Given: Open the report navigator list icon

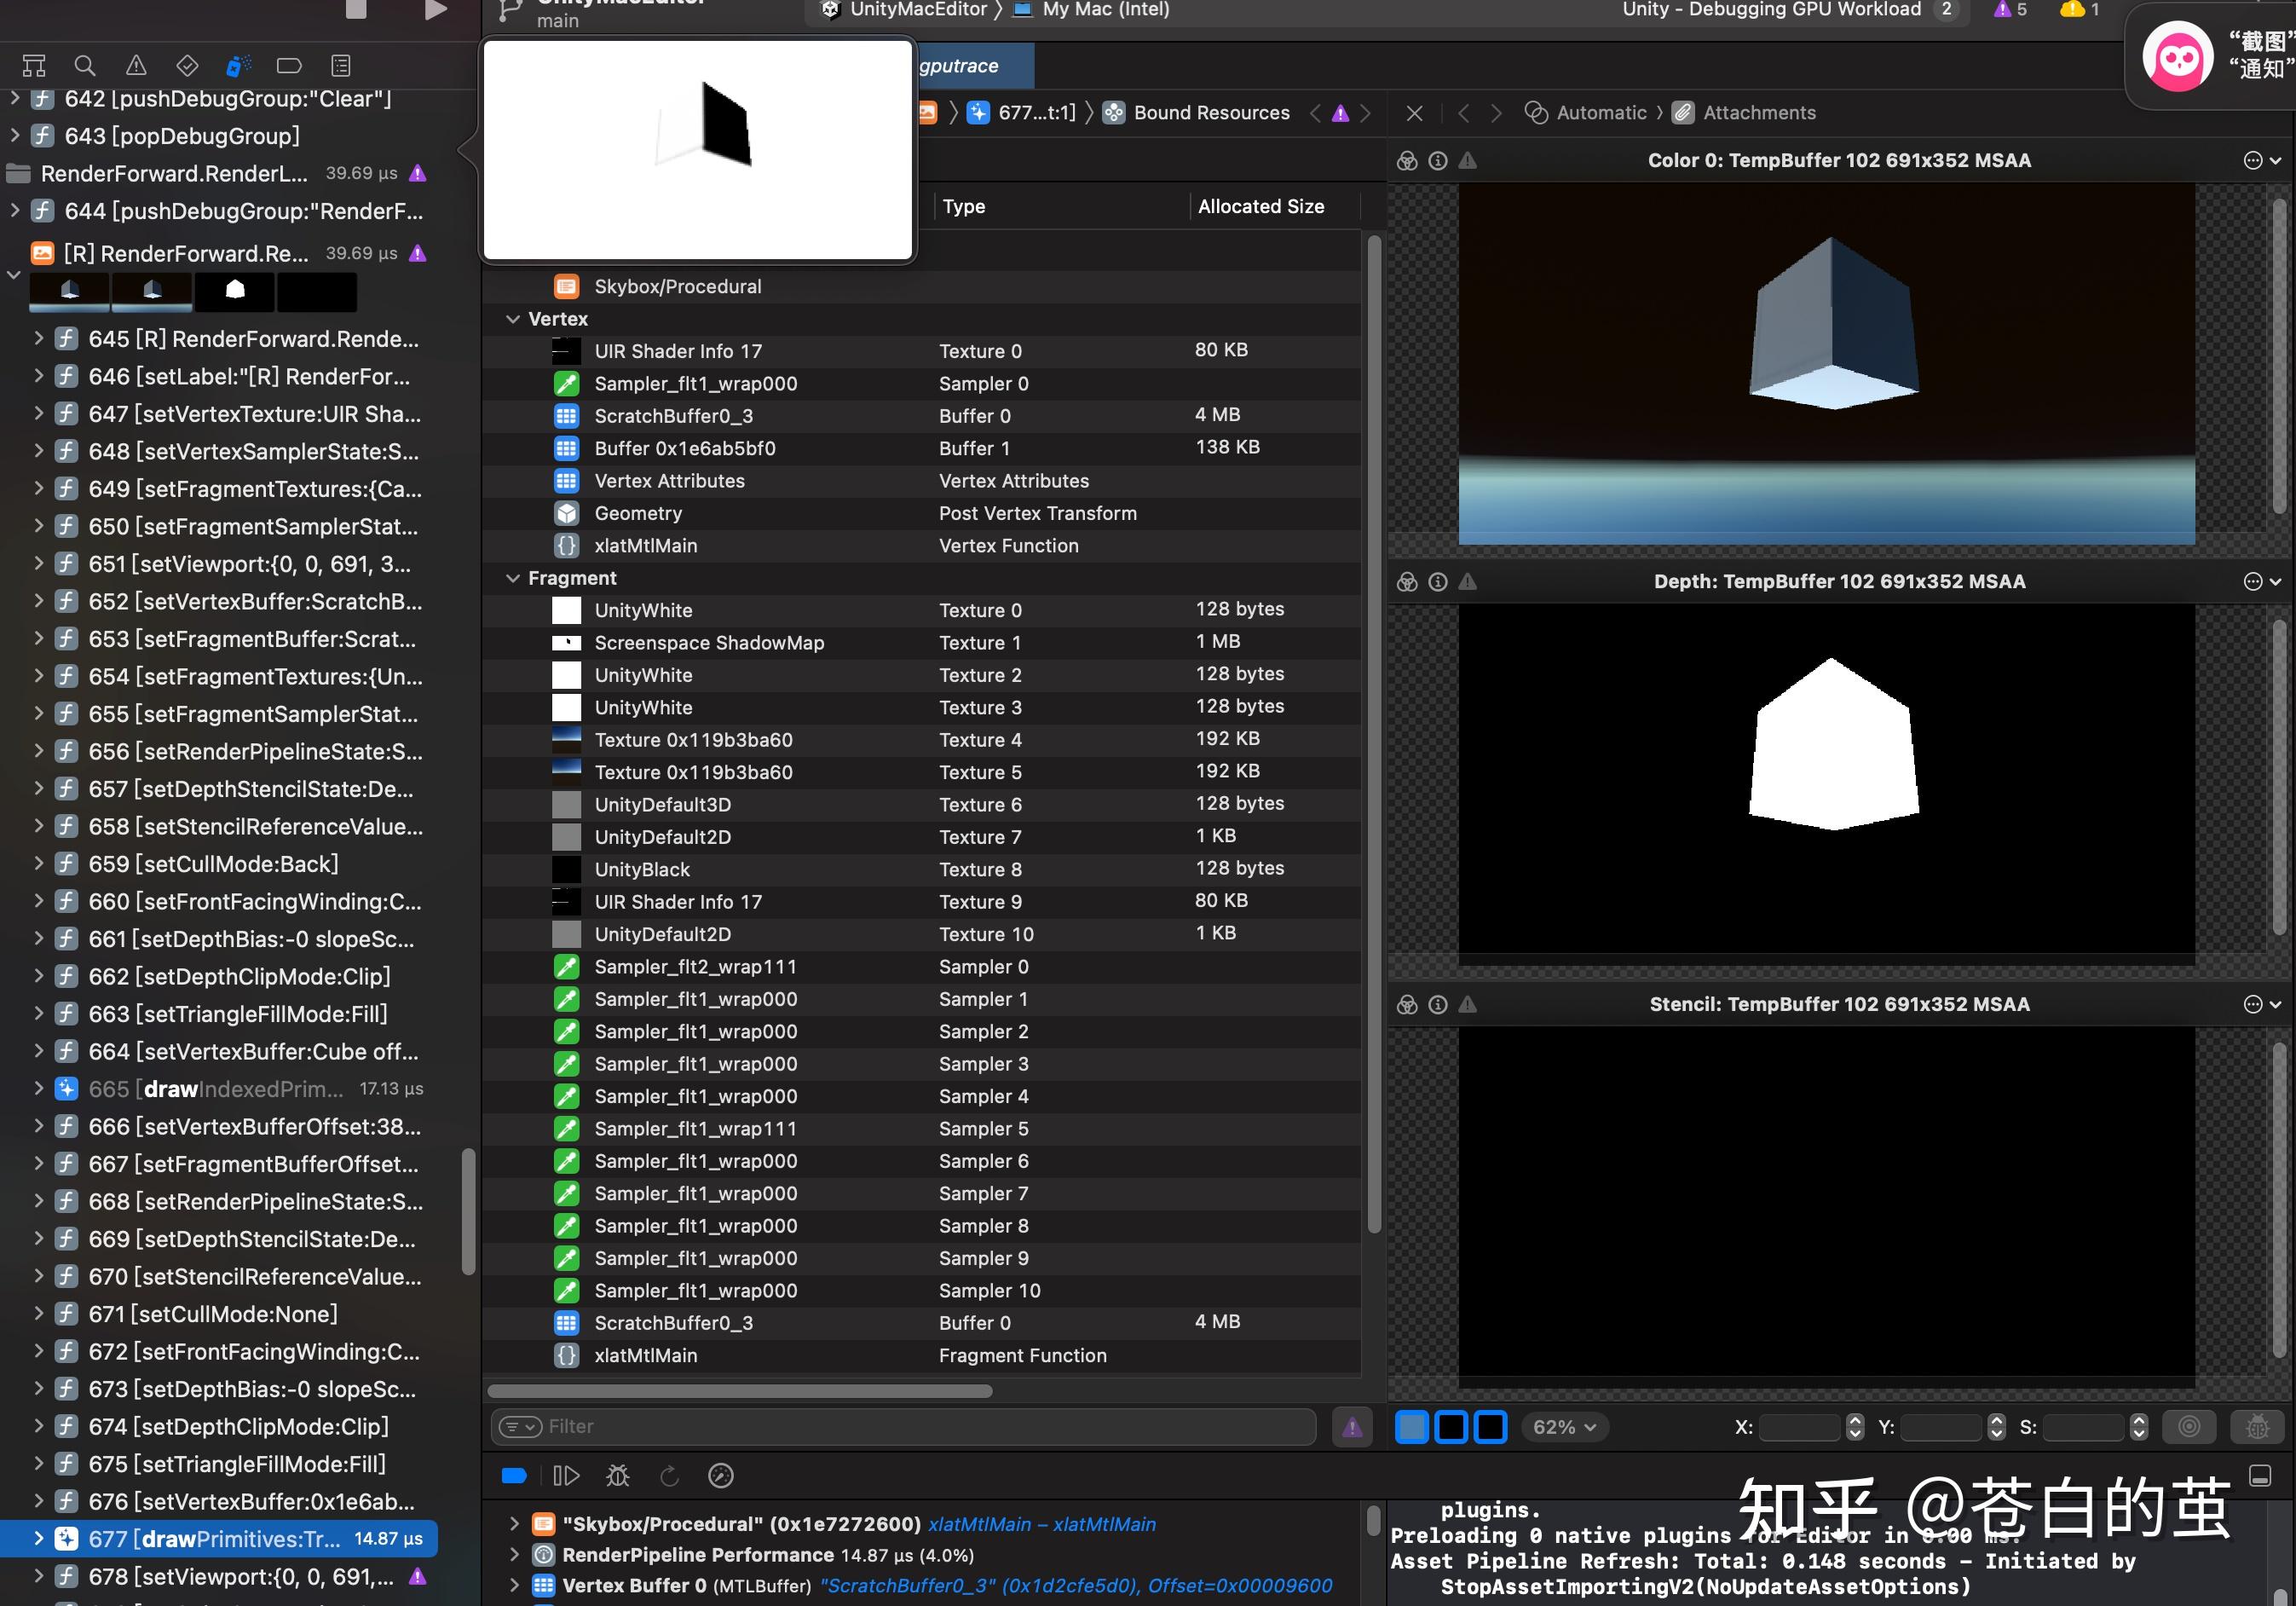Looking at the screenshot, I should pos(340,64).
